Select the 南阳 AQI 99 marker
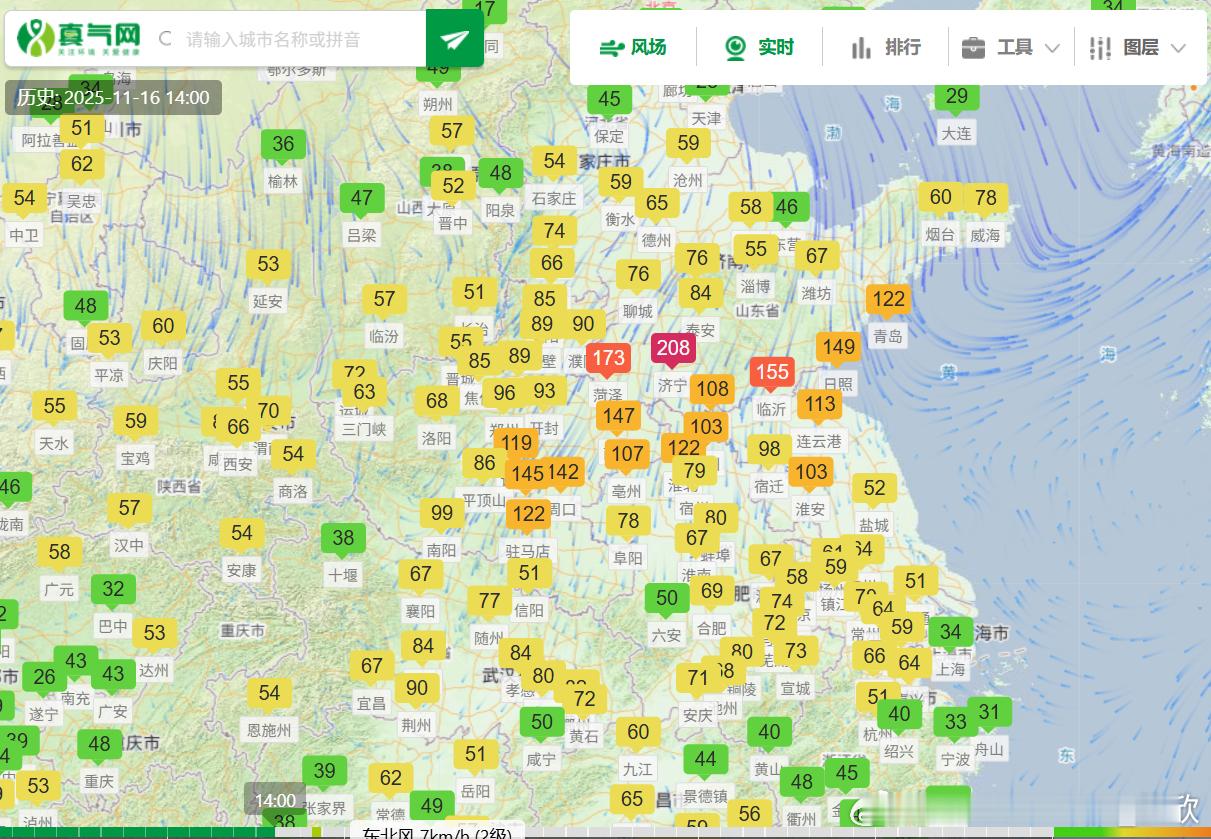1211x839 pixels. tap(442, 515)
